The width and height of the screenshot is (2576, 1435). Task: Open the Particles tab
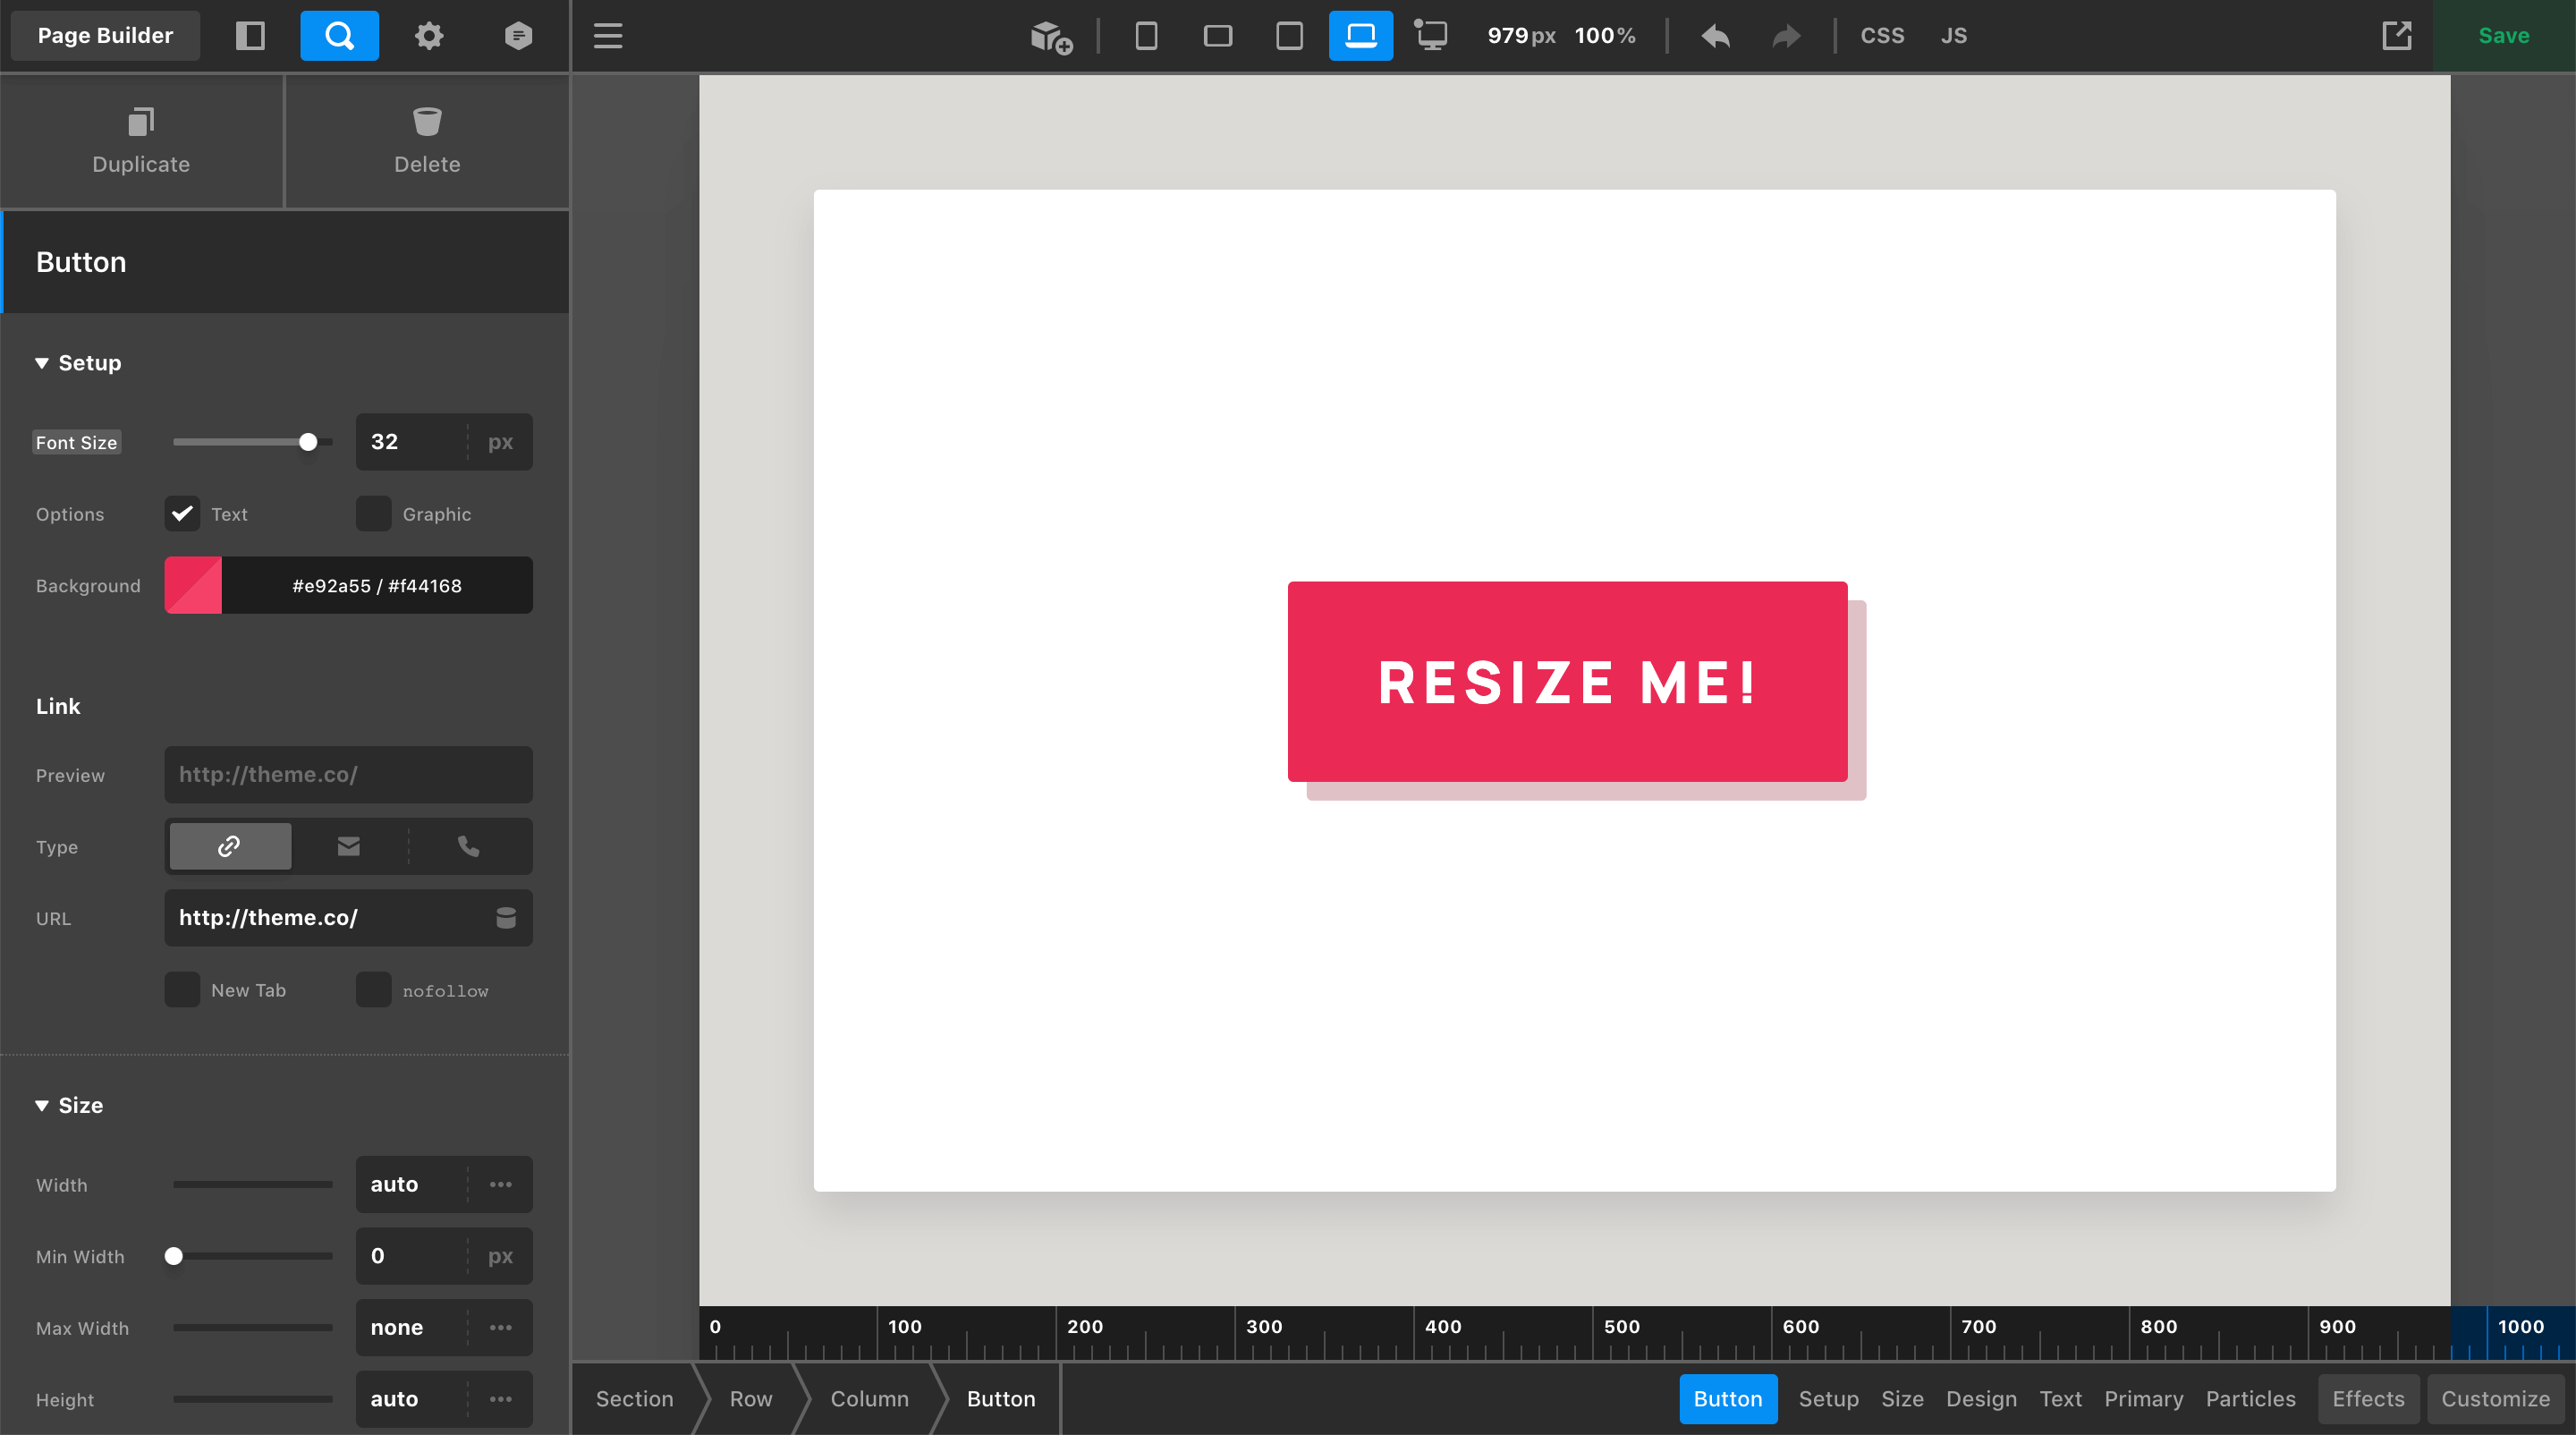tap(2251, 1399)
